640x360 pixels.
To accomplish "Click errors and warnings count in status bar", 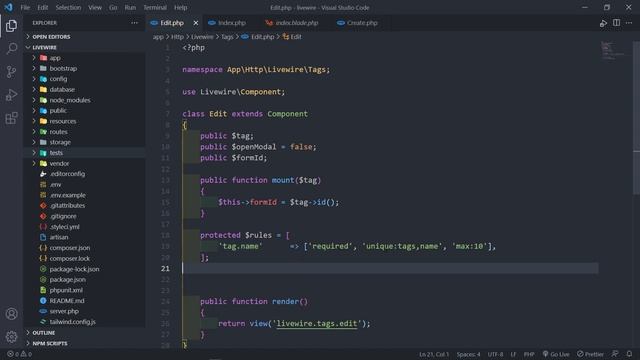I will coord(19,354).
